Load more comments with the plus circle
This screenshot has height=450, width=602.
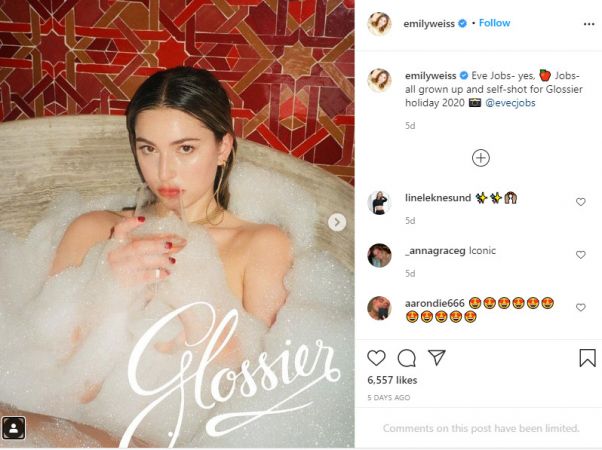tap(481, 158)
